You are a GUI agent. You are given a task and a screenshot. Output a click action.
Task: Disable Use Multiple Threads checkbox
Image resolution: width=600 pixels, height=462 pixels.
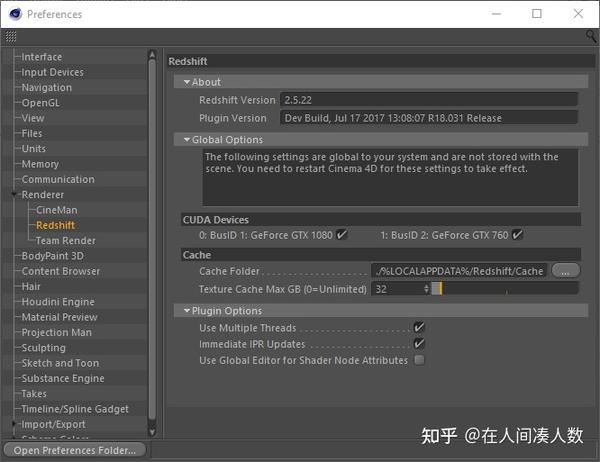pyautogui.click(x=419, y=327)
